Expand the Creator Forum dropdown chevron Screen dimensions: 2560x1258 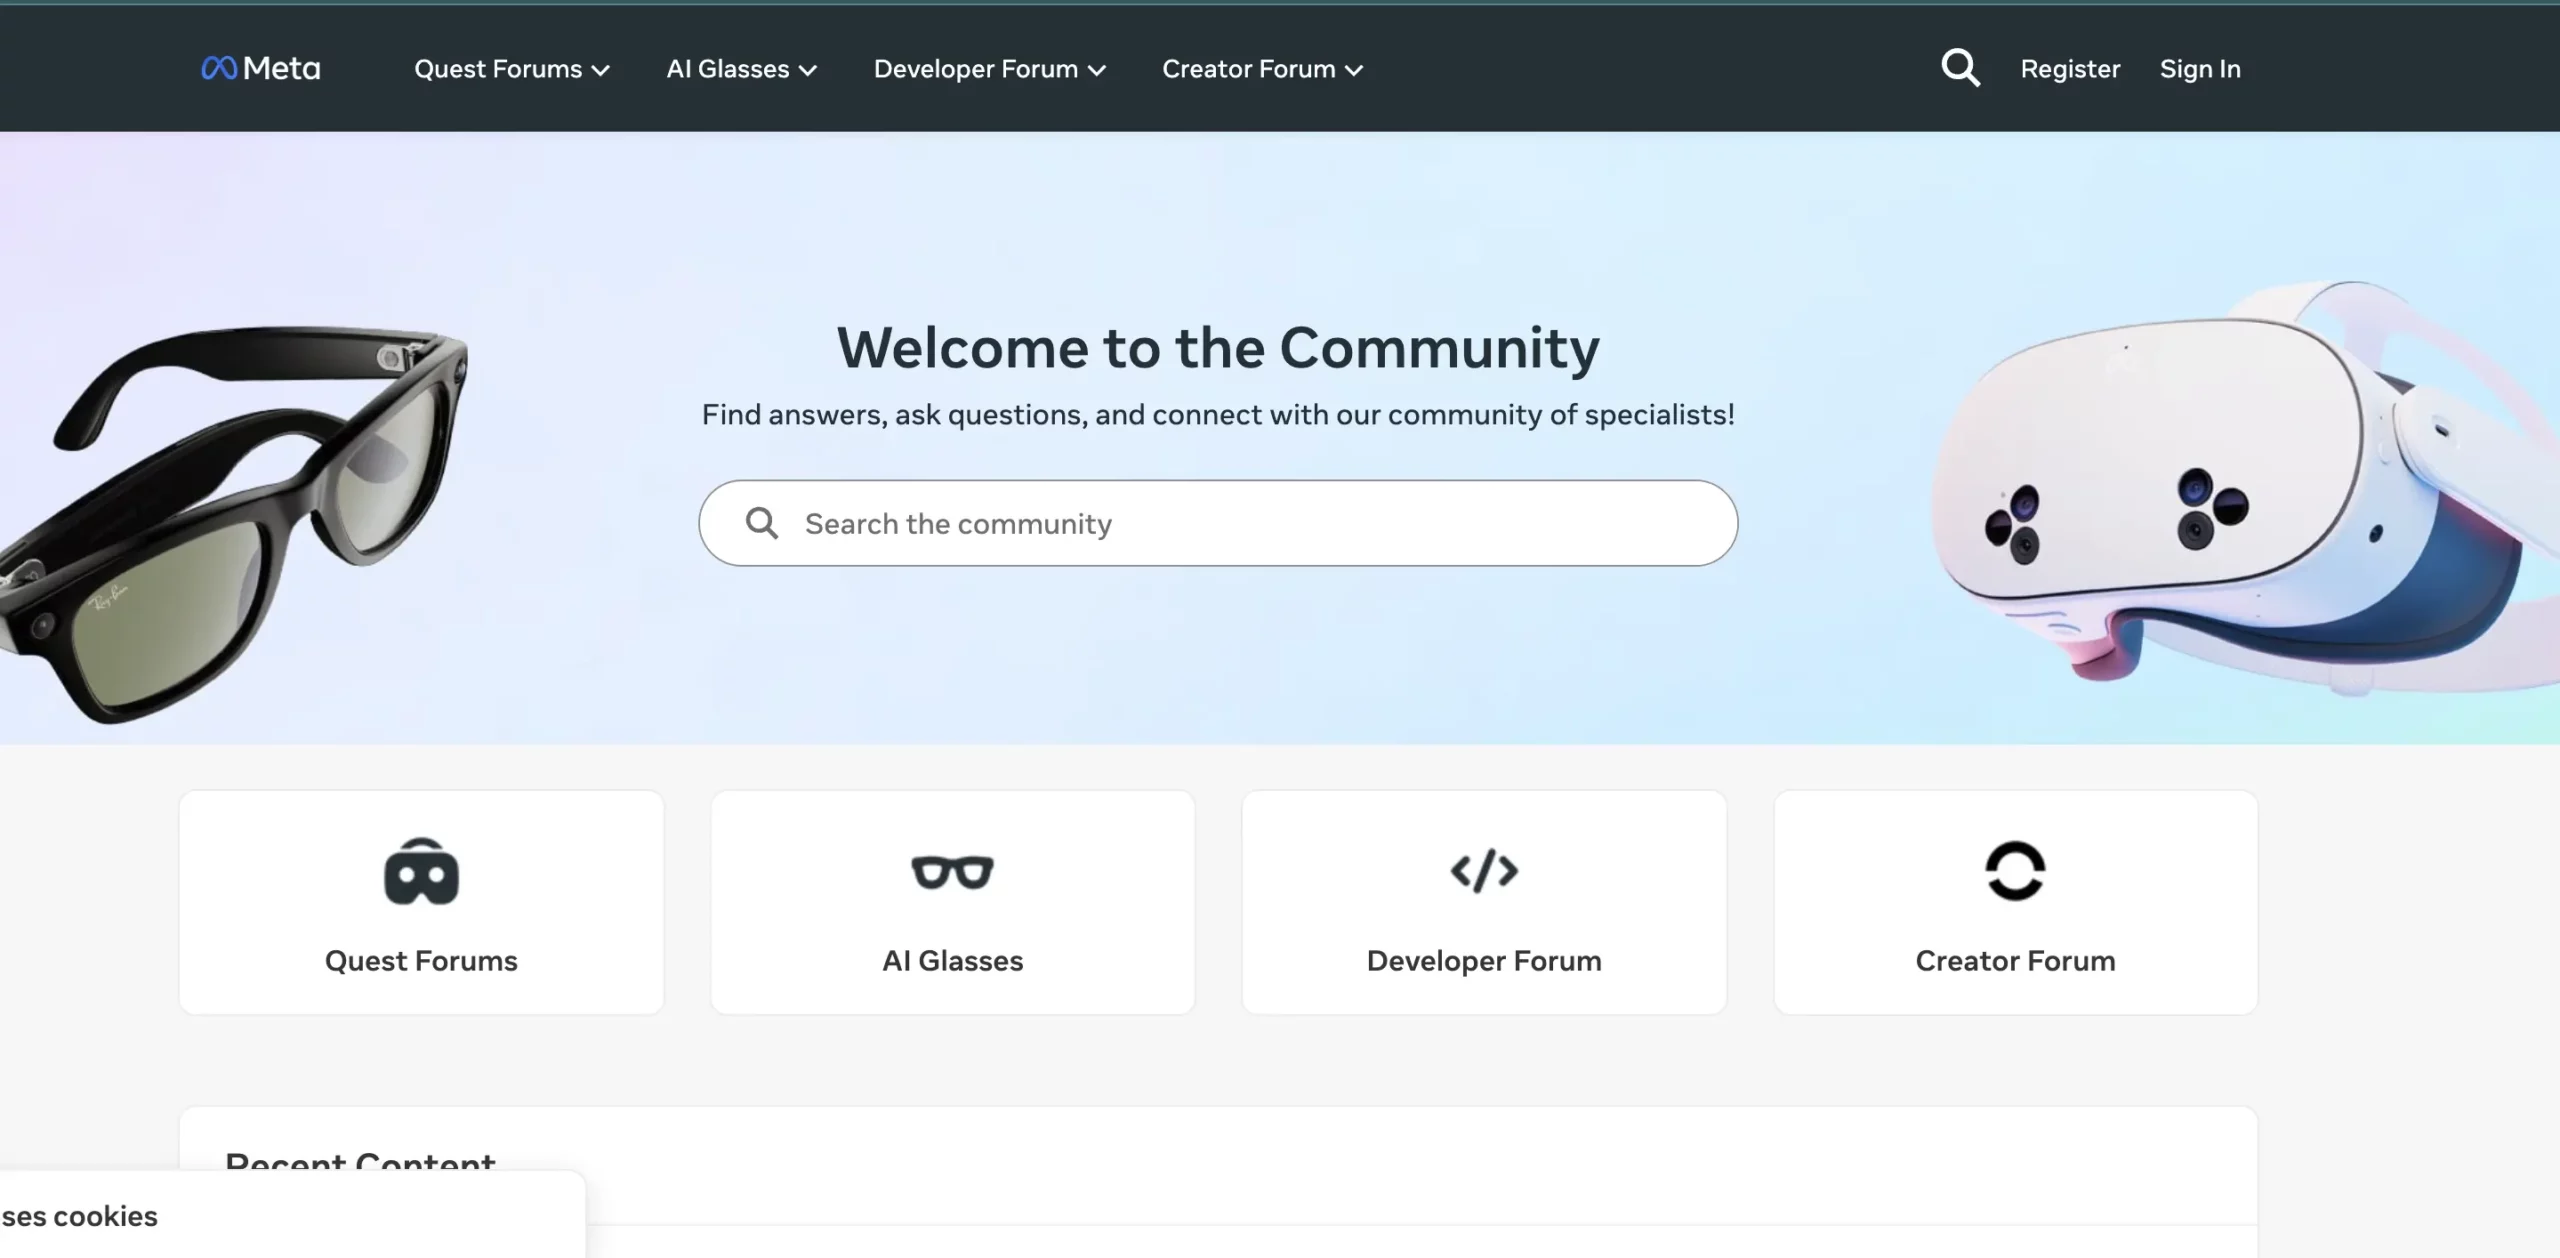[x=1354, y=70]
